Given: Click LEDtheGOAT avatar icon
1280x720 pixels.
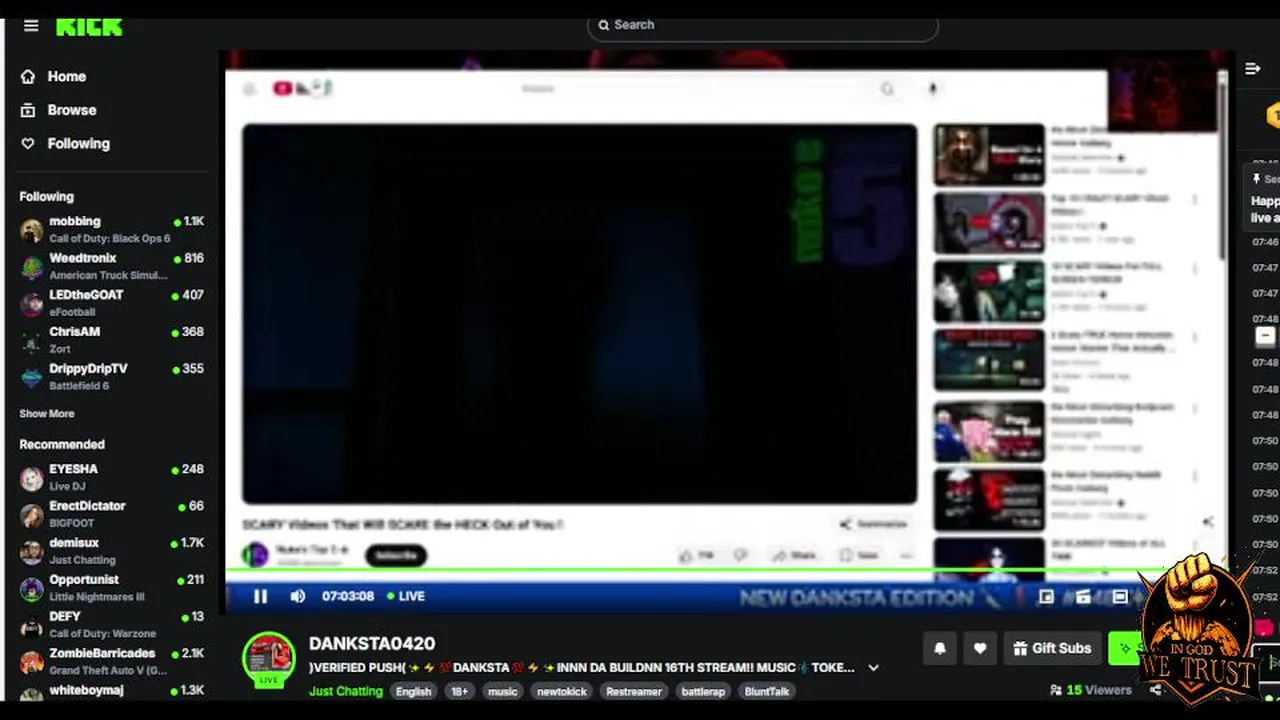Looking at the screenshot, I should click(x=32, y=305).
